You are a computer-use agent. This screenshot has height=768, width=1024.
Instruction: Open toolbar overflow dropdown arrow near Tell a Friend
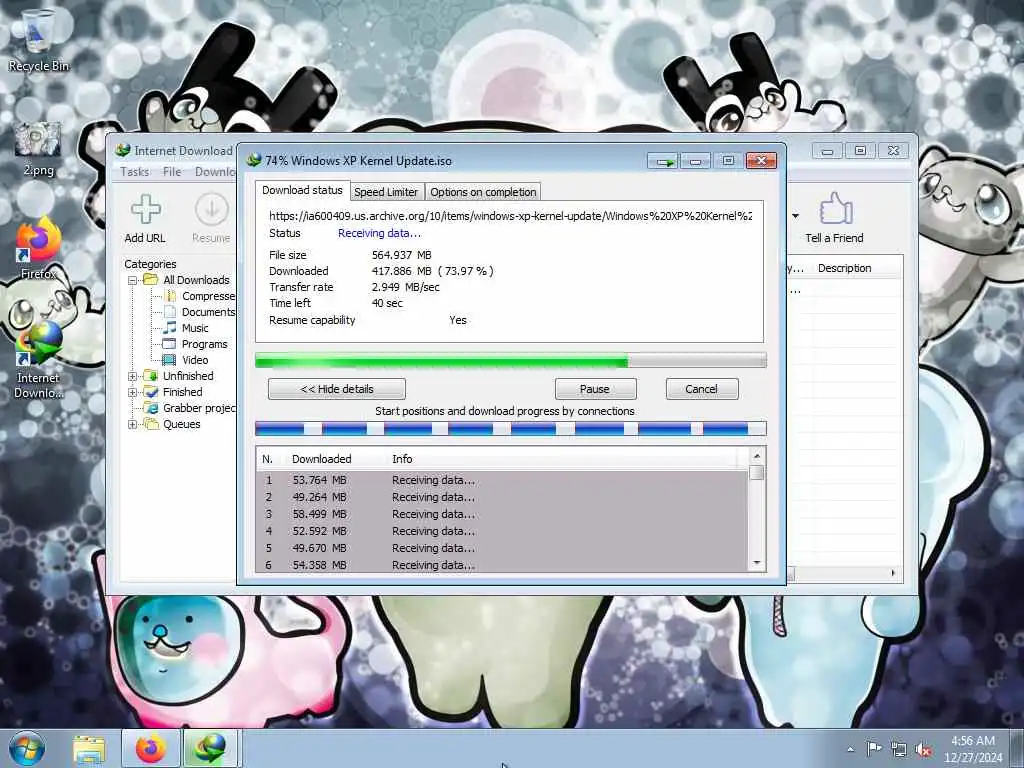[x=795, y=216]
